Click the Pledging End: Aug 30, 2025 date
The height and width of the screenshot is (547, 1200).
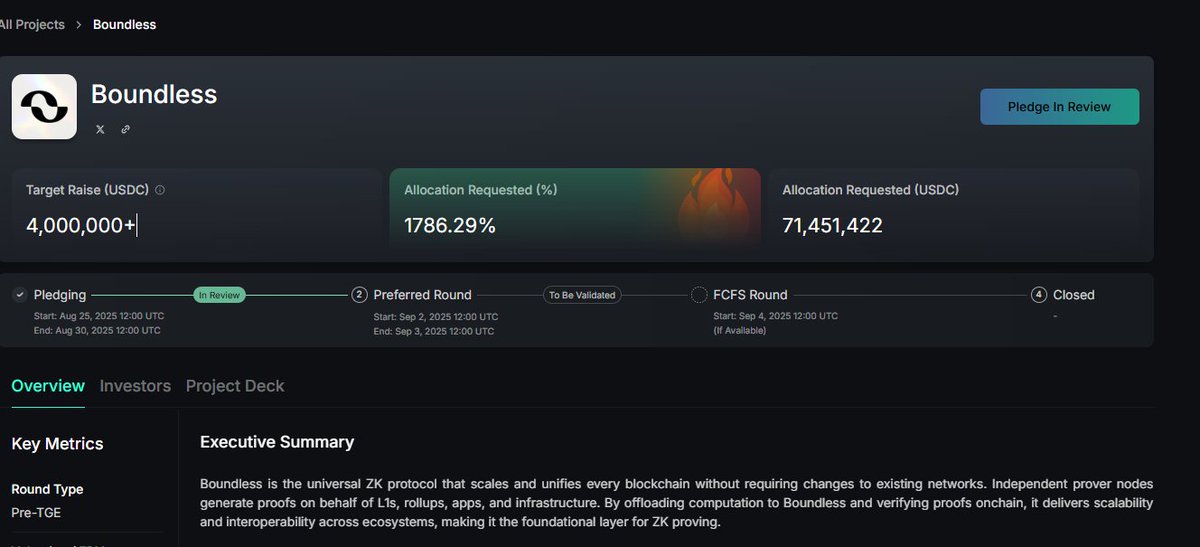point(97,331)
